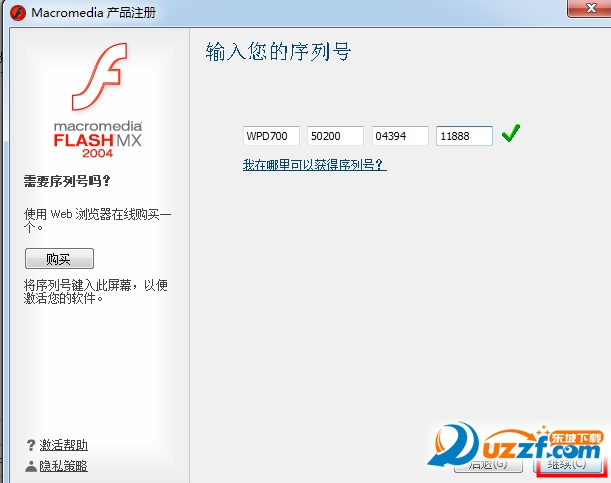611x483 pixels.
Task: Close the Macromedia 产品注册 window
Action: [x=590, y=9]
